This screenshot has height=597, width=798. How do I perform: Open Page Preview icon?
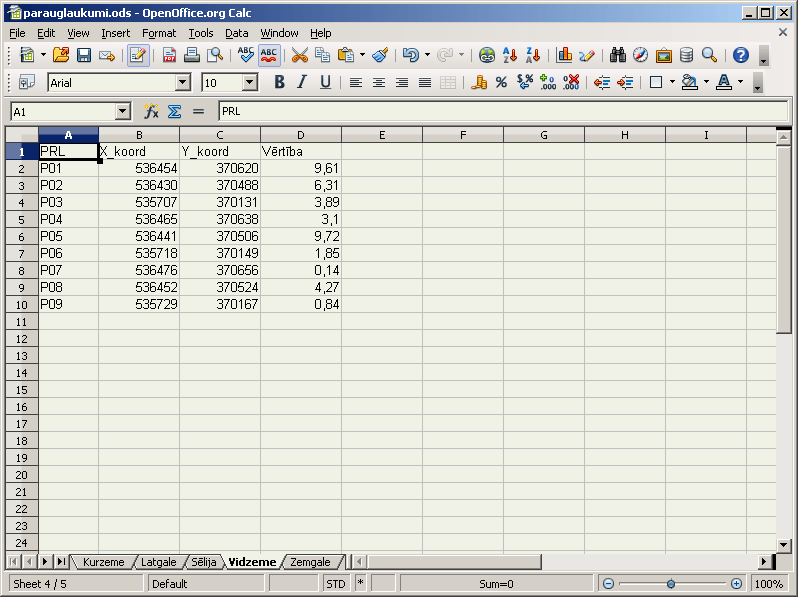coord(215,55)
